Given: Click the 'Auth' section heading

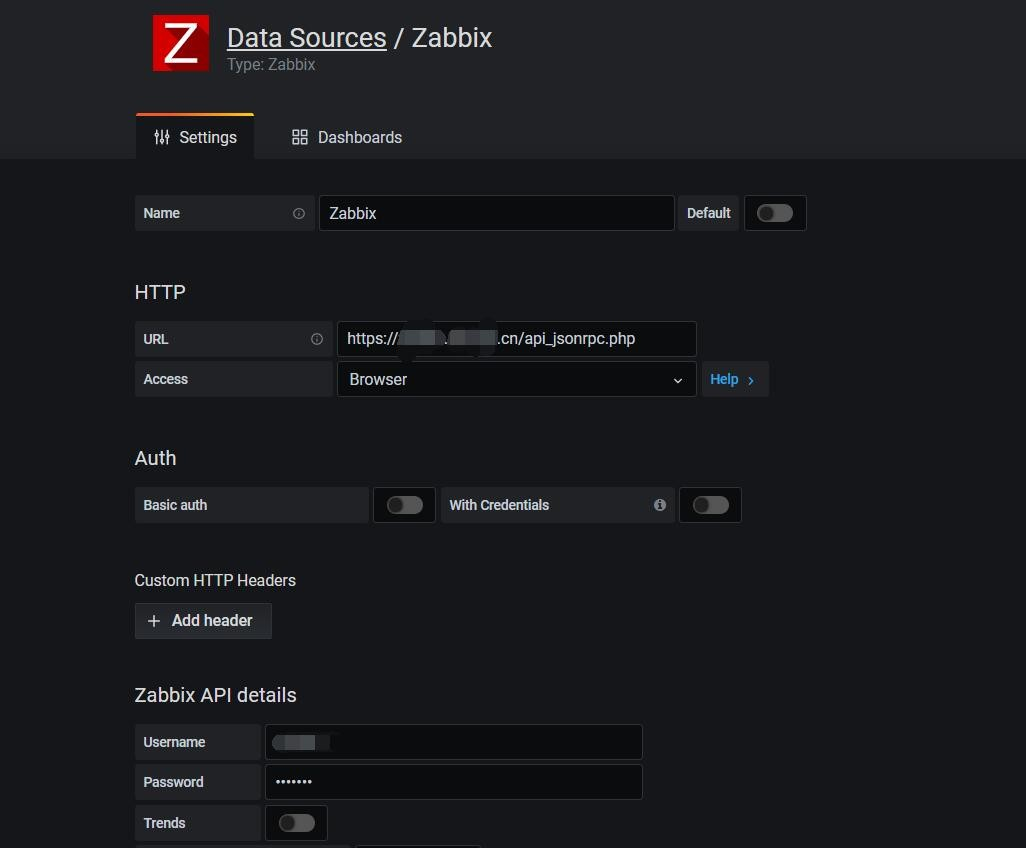Looking at the screenshot, I should click(155, 458).
